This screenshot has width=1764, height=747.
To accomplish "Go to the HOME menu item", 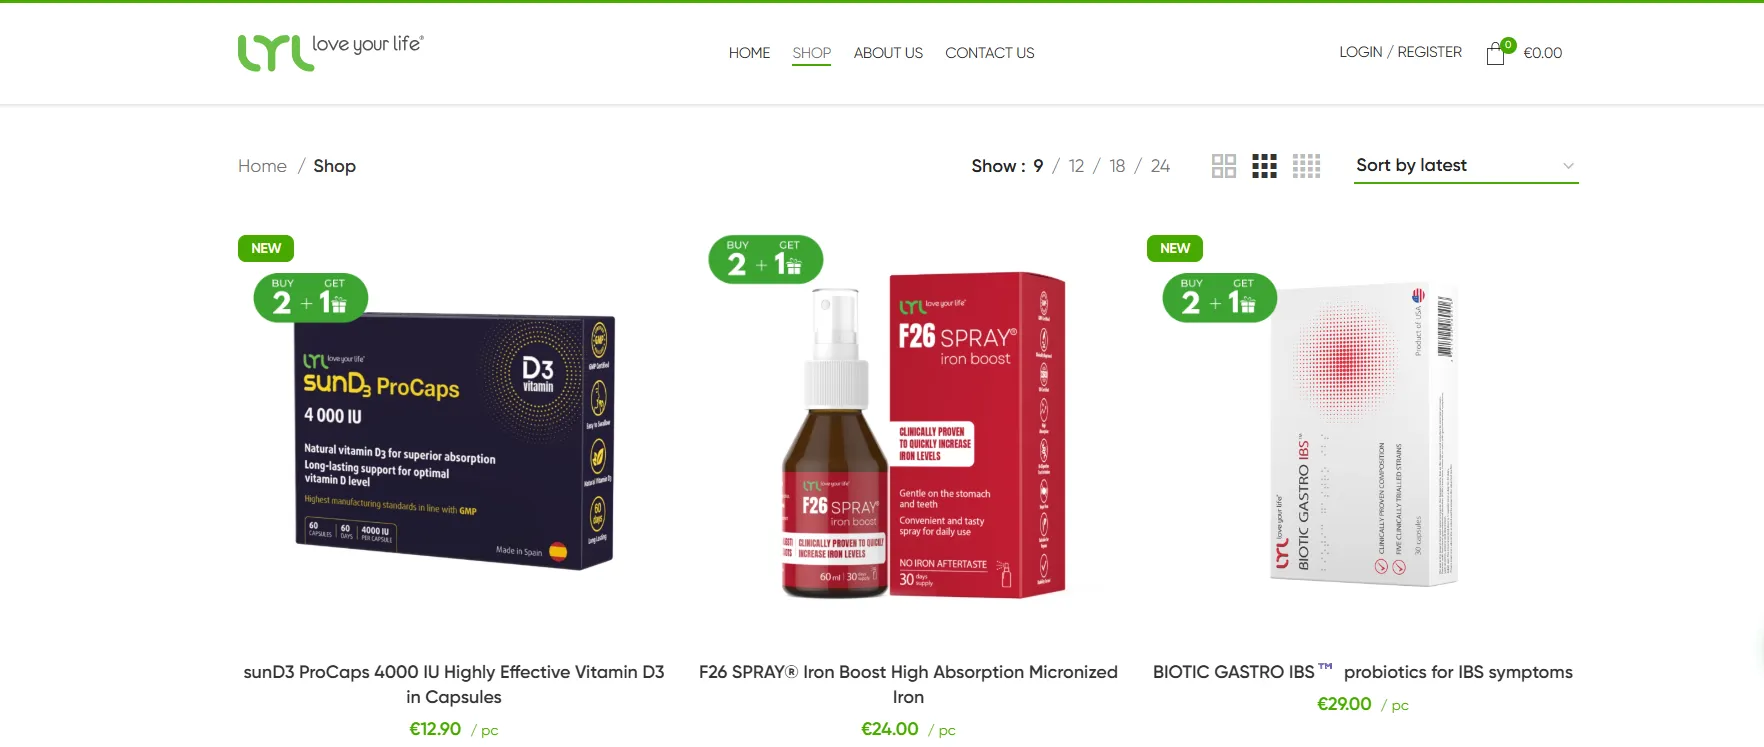I will pos(749,53).
